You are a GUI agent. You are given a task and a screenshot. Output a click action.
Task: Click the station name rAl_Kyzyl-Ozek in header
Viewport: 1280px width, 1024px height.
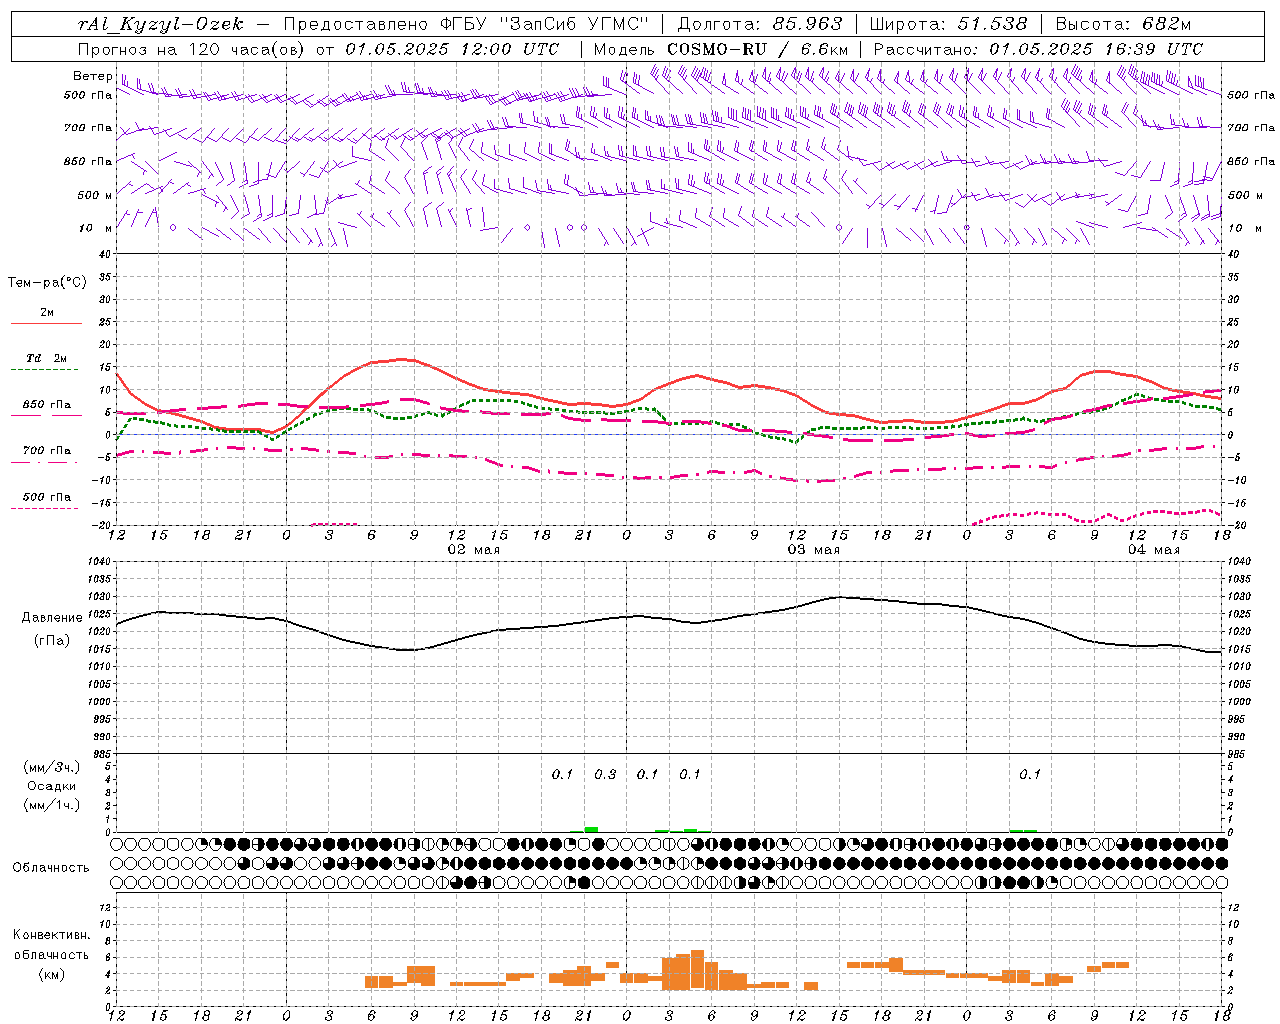tap(160, 24)
